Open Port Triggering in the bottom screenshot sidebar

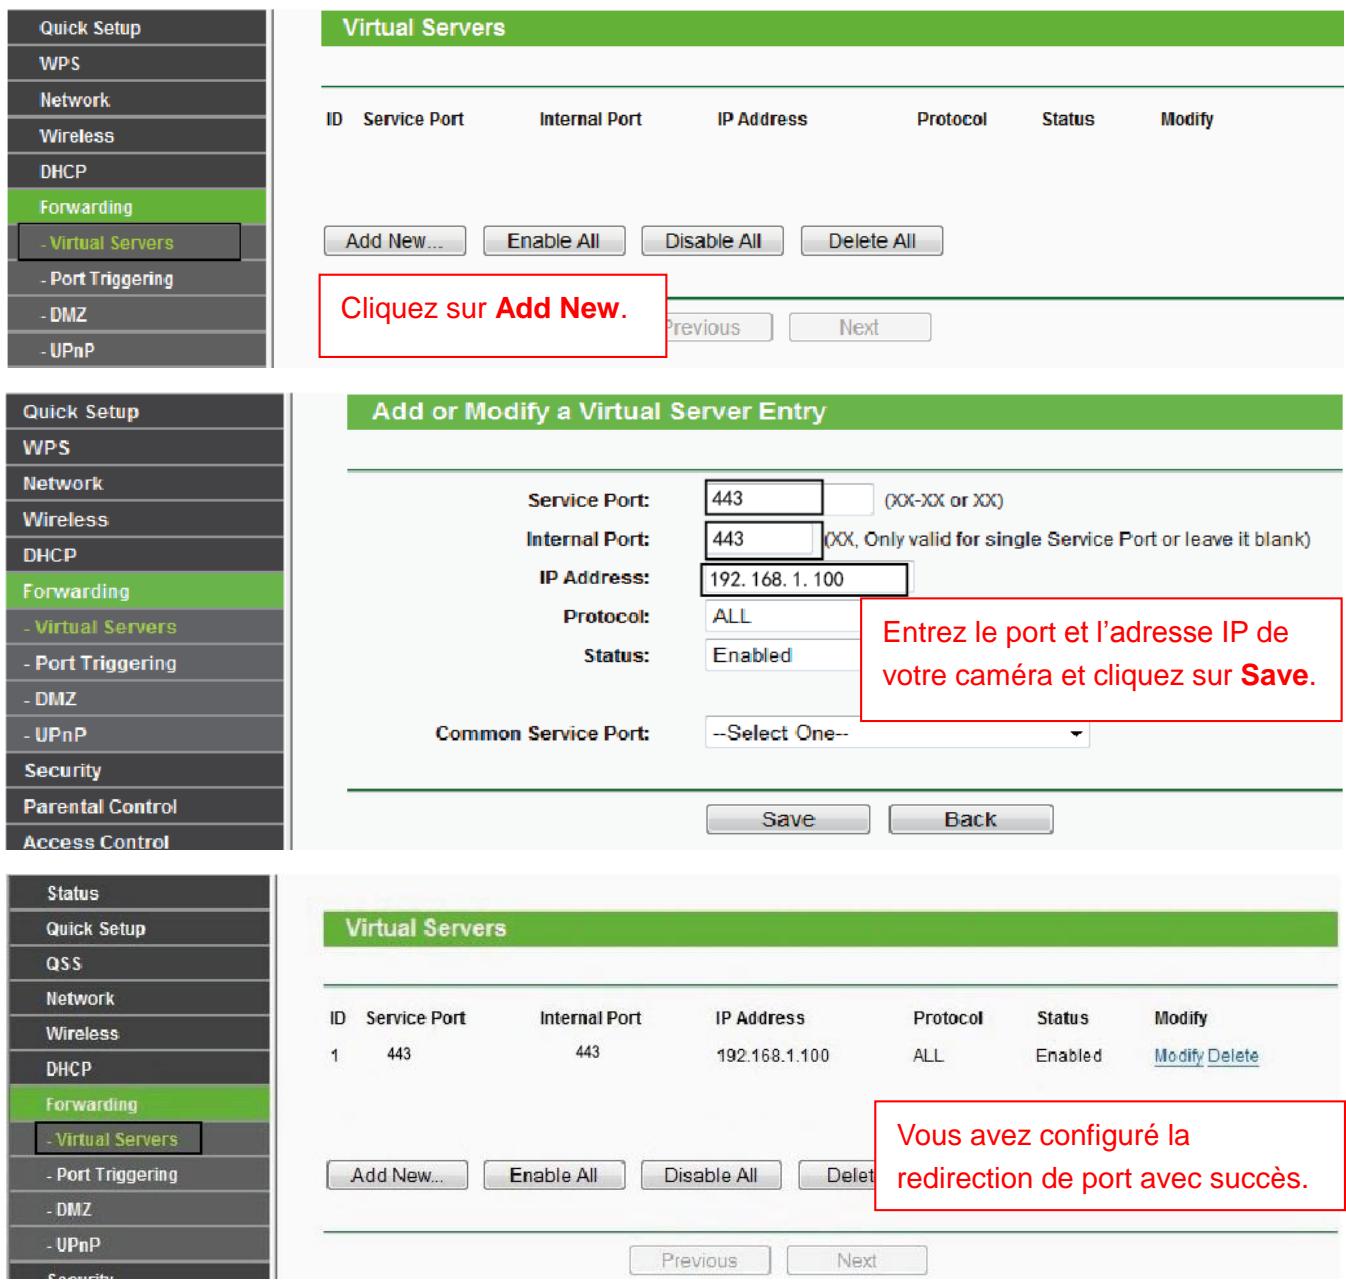pos(139,1175)
